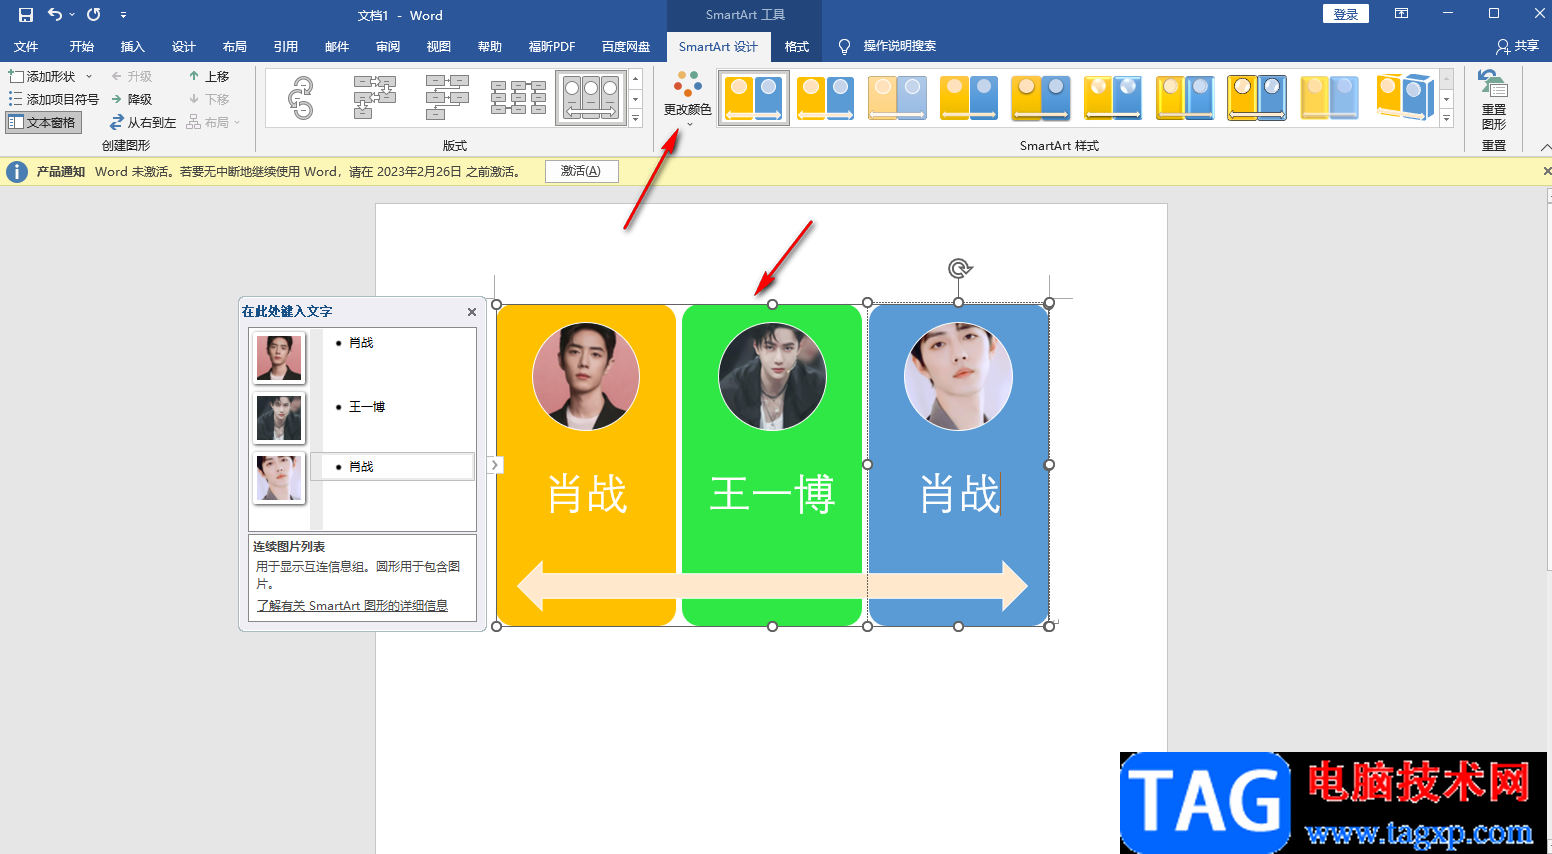Click second picture thumbnail in text pane
This screenshot has height=854, width=1552.
[279, 418]
